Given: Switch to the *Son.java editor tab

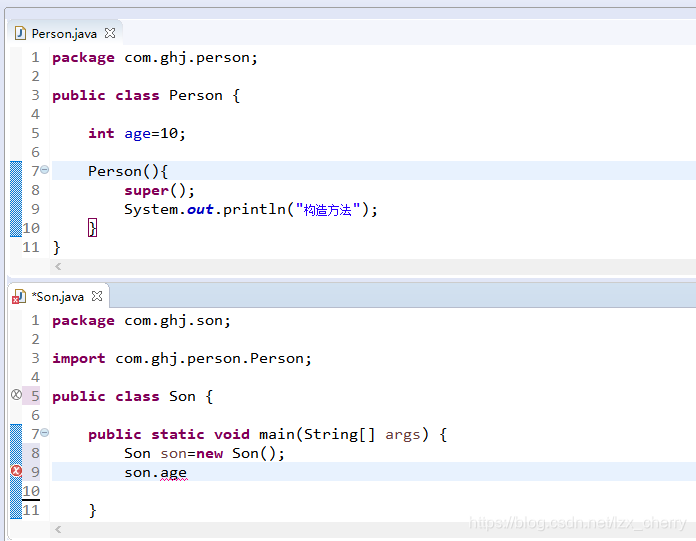Looking at the screenshot, I should [58, 296].
